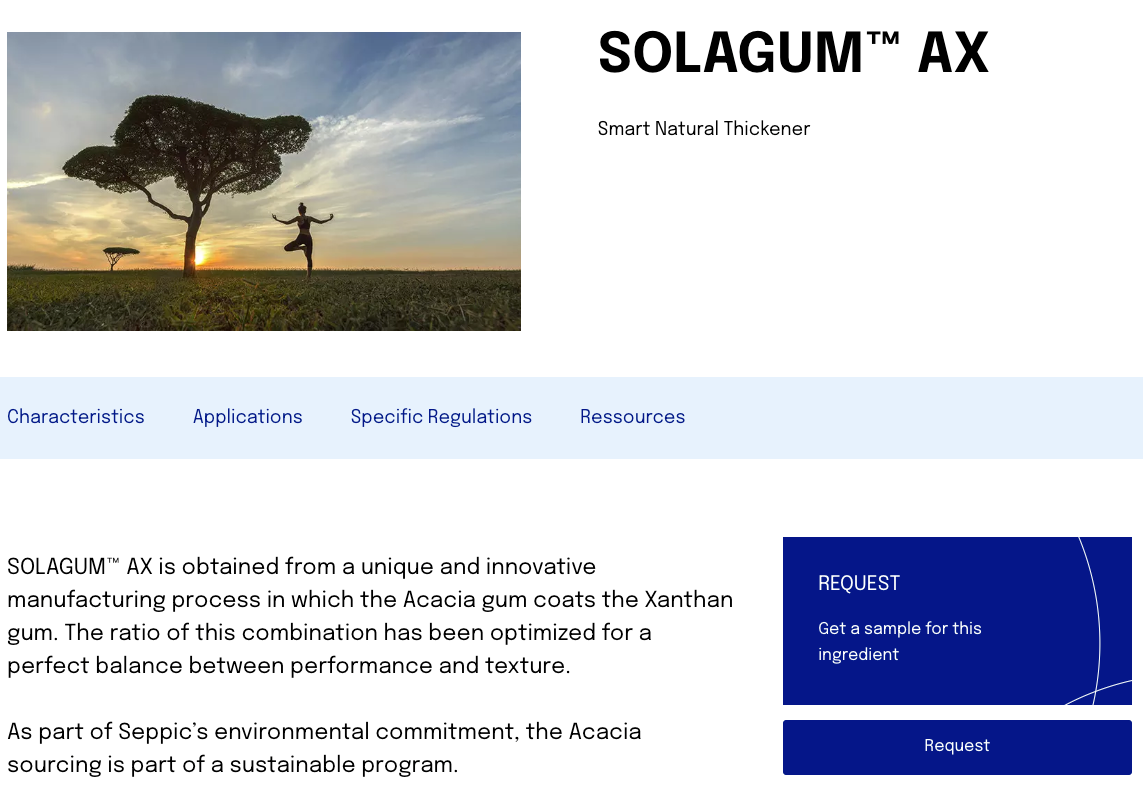Click the setting sun in the image
The image size is (1143, 797).
(x=198, y=256)
